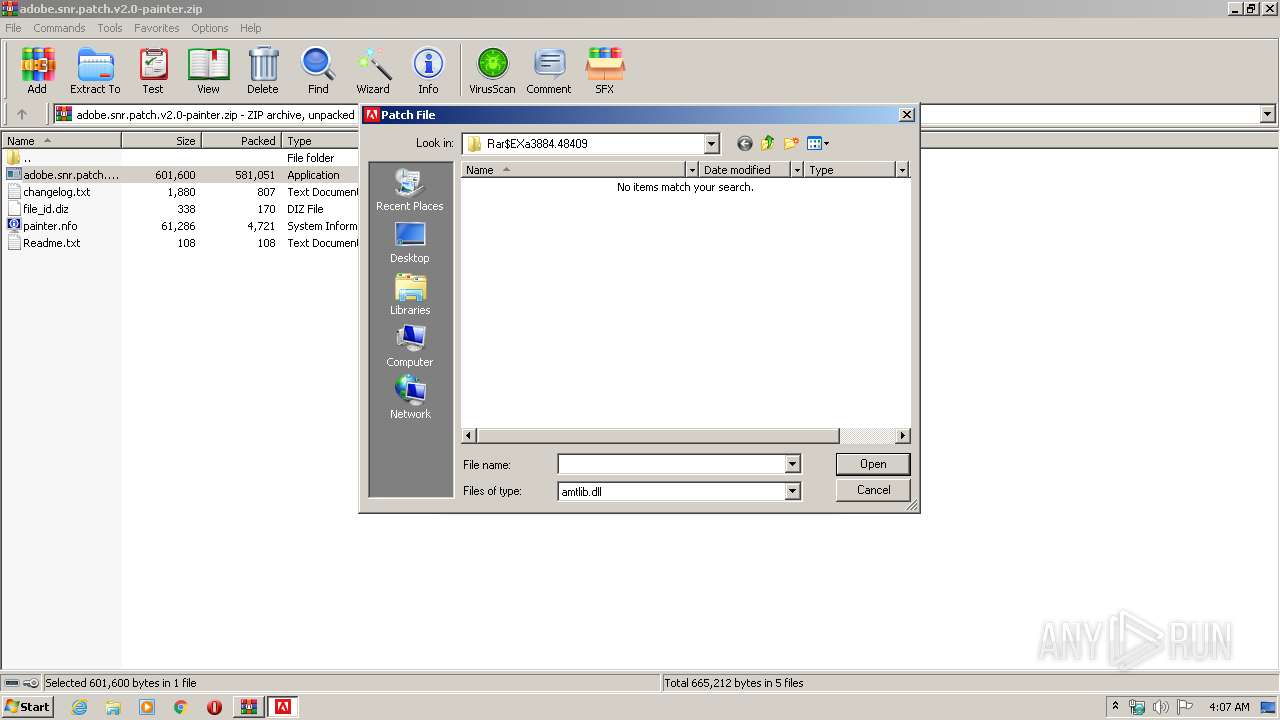Click the Open button in dialog
Image resolution: width=1280 pixels, height=720 pixels.
[873, 464]
